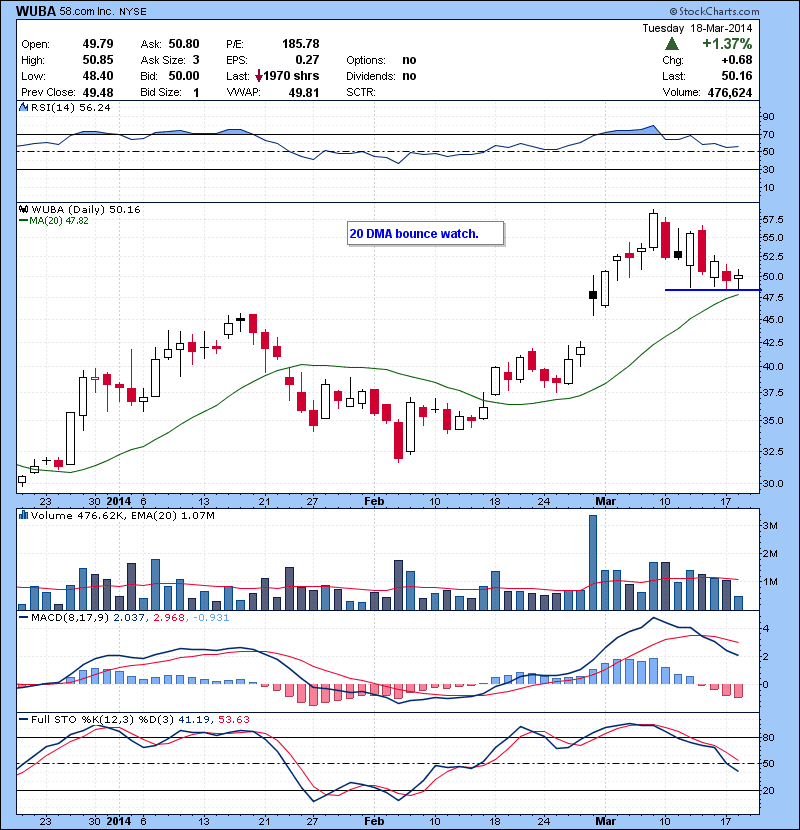Click the Chg value +0.68
Viewport: 800px width, 830px height.
tap(736, 60)
